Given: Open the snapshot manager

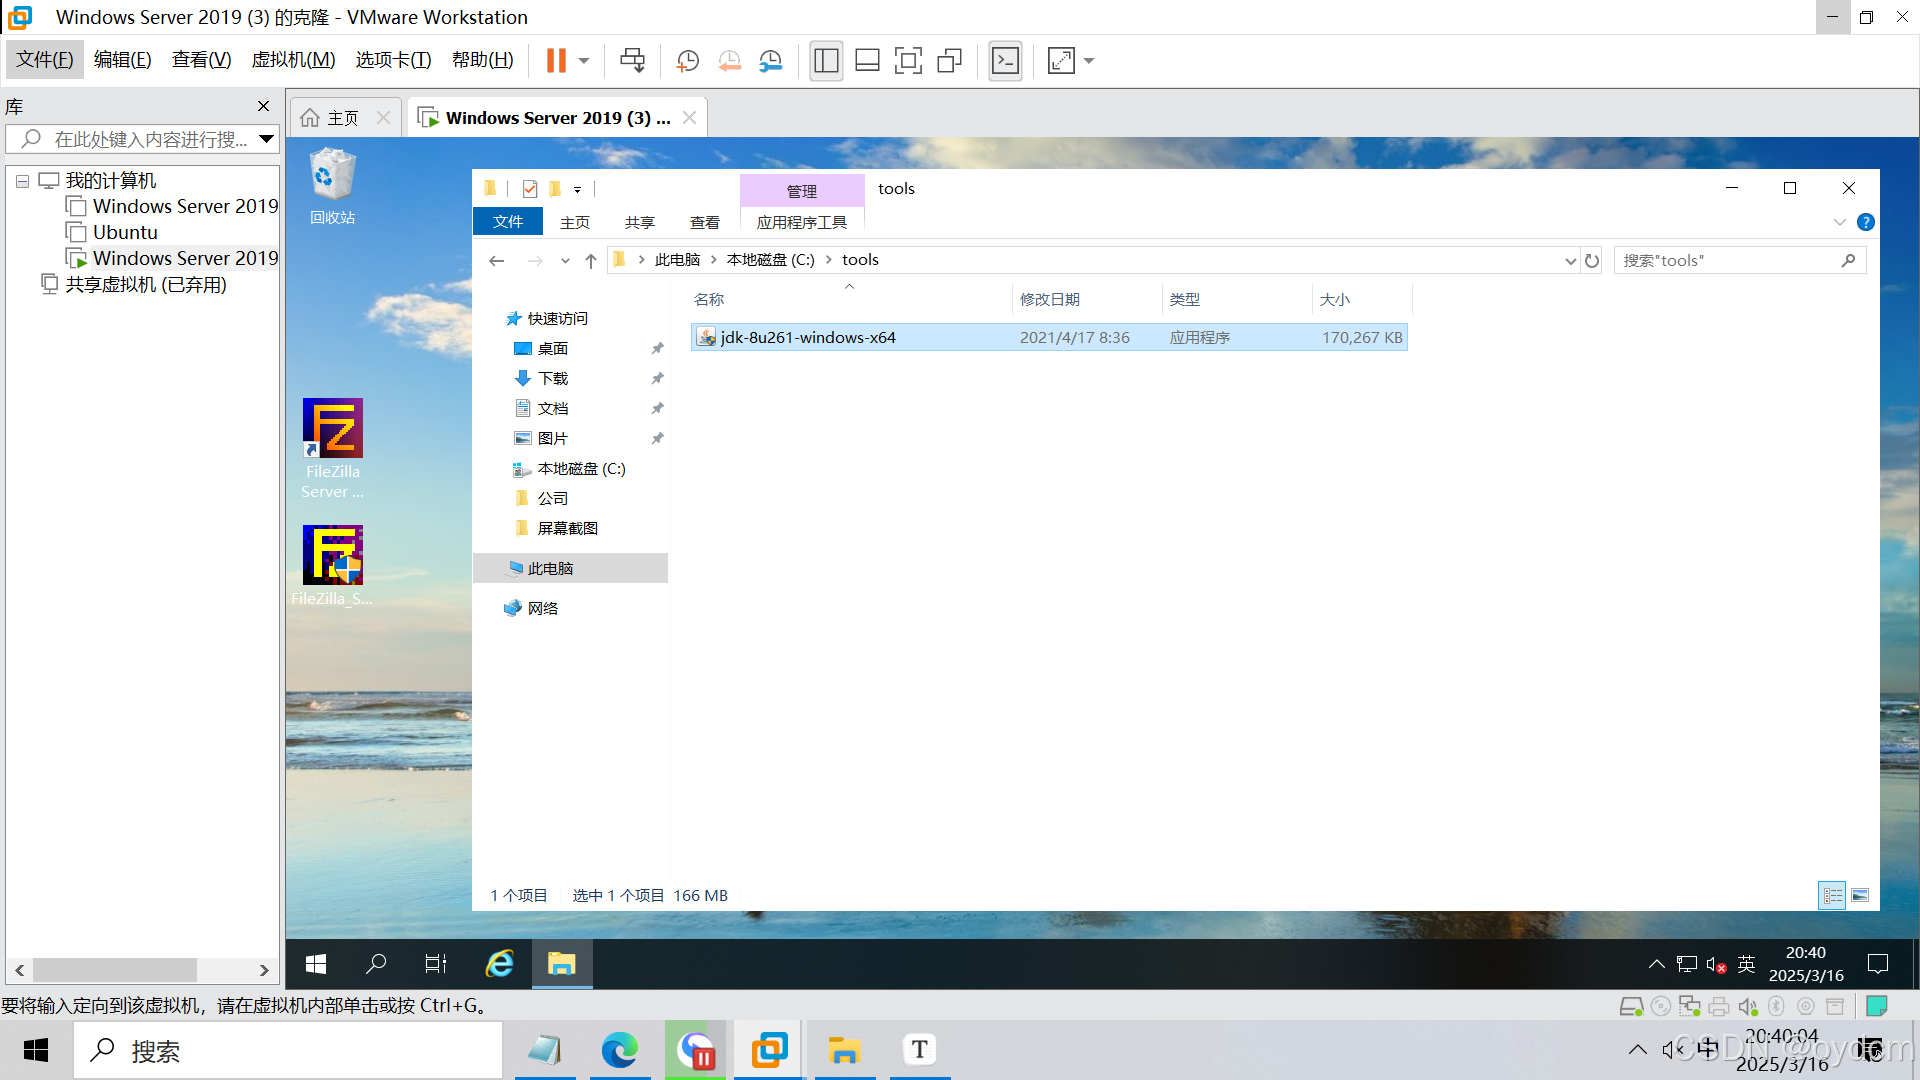Looking at the screenshot, I should (770, 60).
